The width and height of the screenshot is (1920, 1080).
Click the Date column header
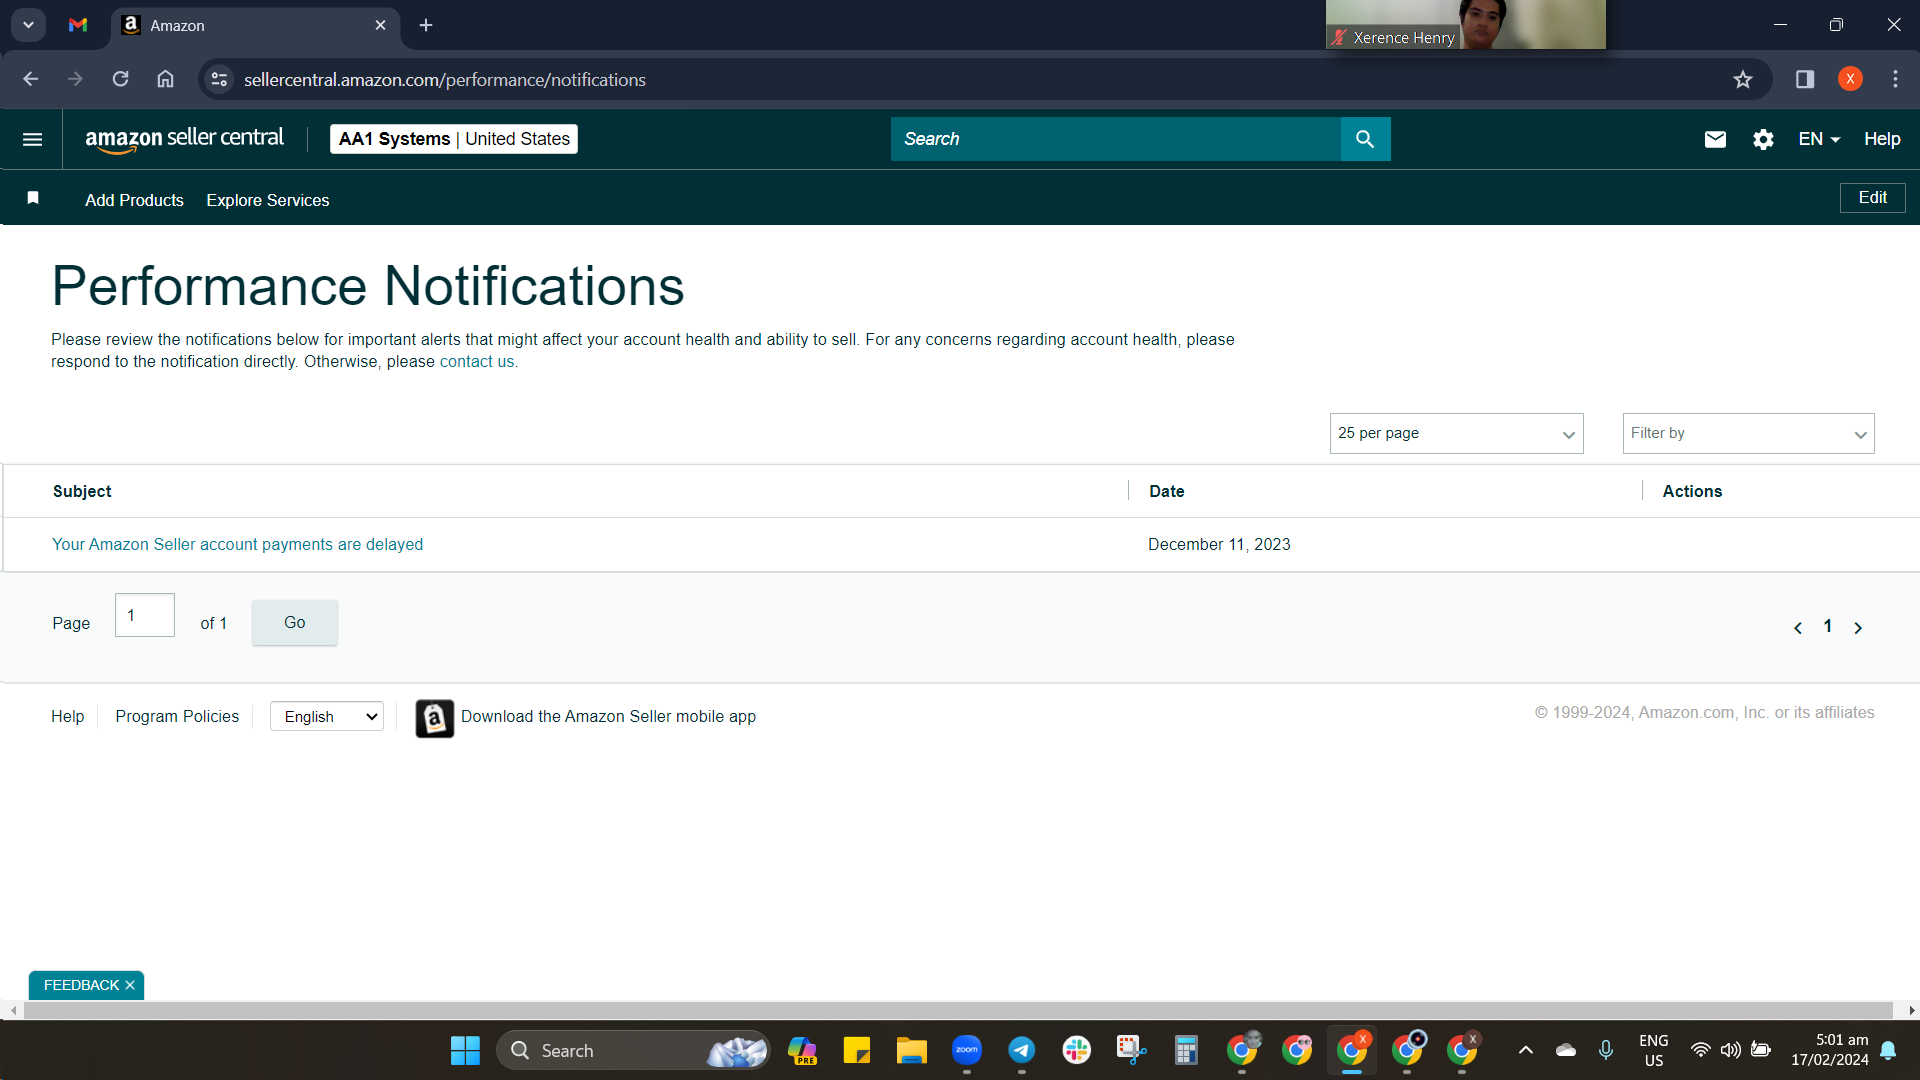tap(1166, 491)
